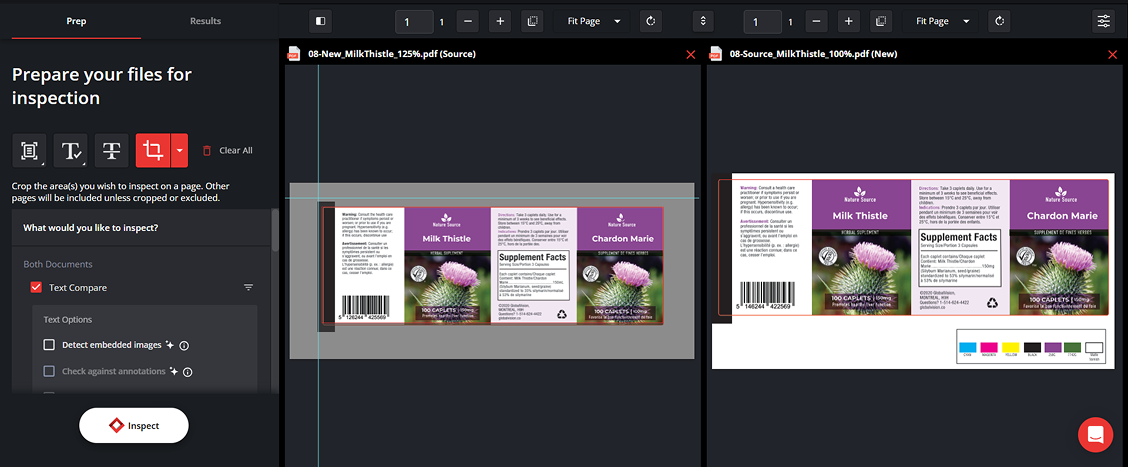This screenshot has height=467, width=1128.
Task: Click Chardon Marie title in New document
Action: tap(1062, 216)
